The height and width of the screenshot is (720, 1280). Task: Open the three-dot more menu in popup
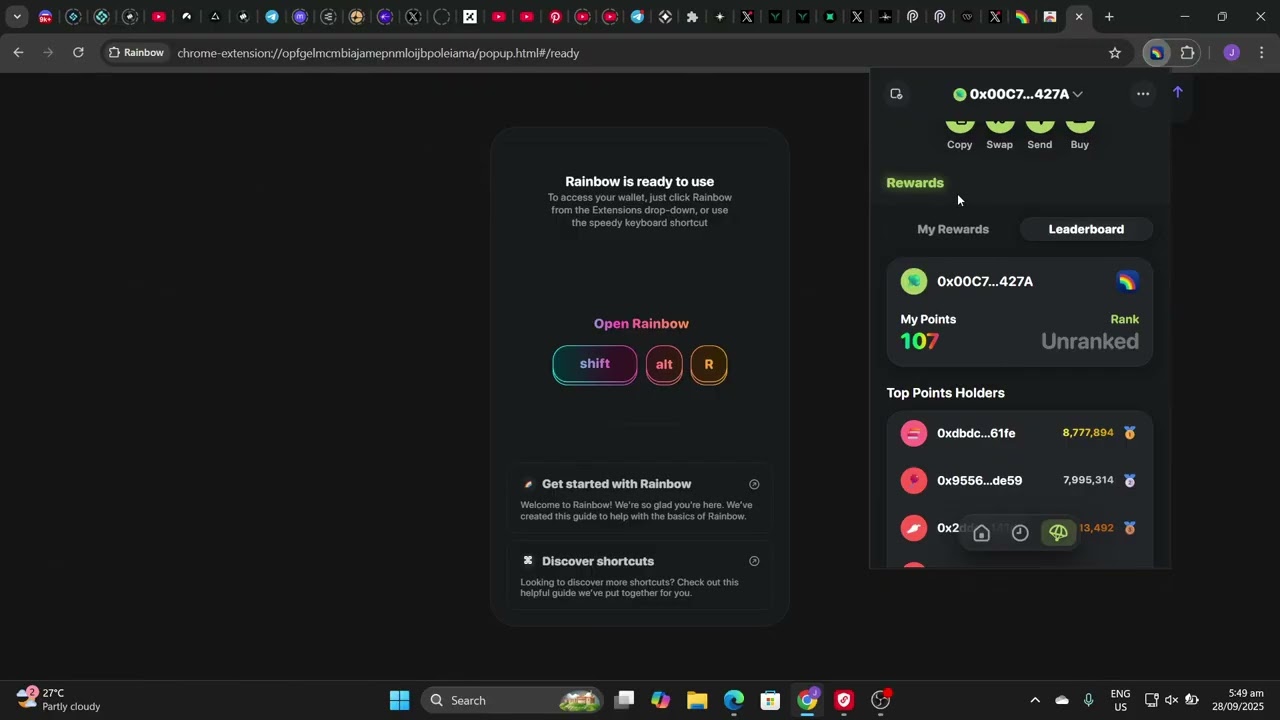[1143, 94]
